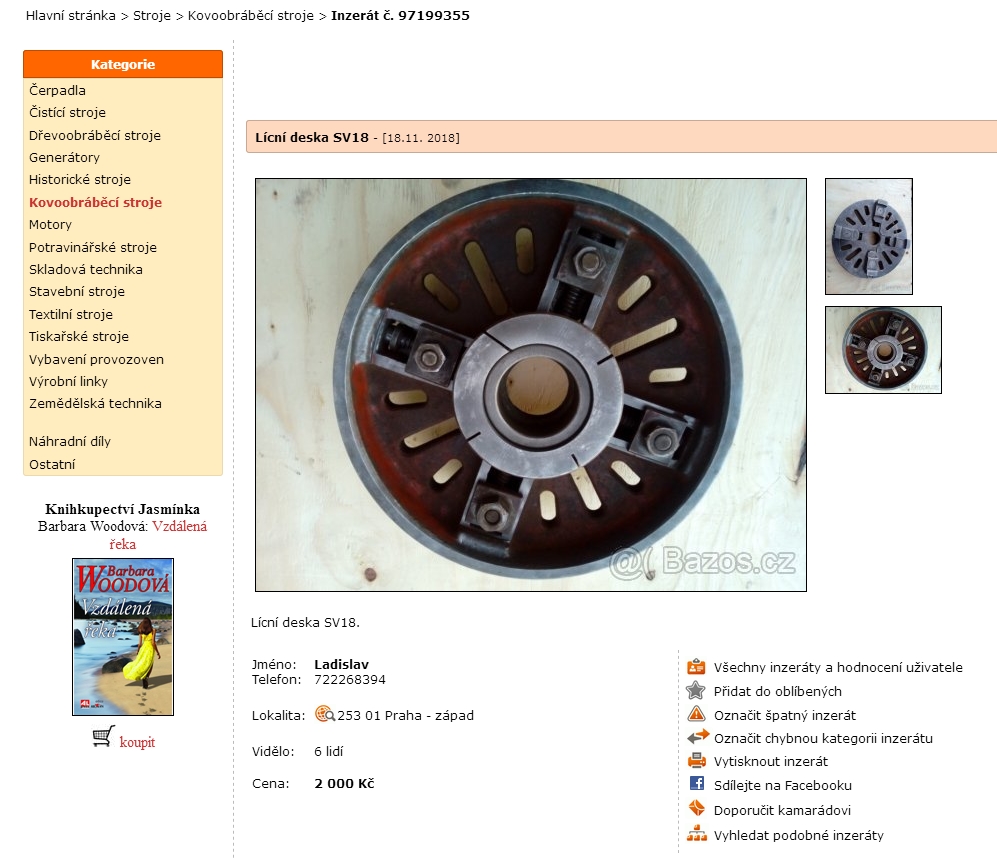Click the star icon to add favorites

click(x=696, y=690)
